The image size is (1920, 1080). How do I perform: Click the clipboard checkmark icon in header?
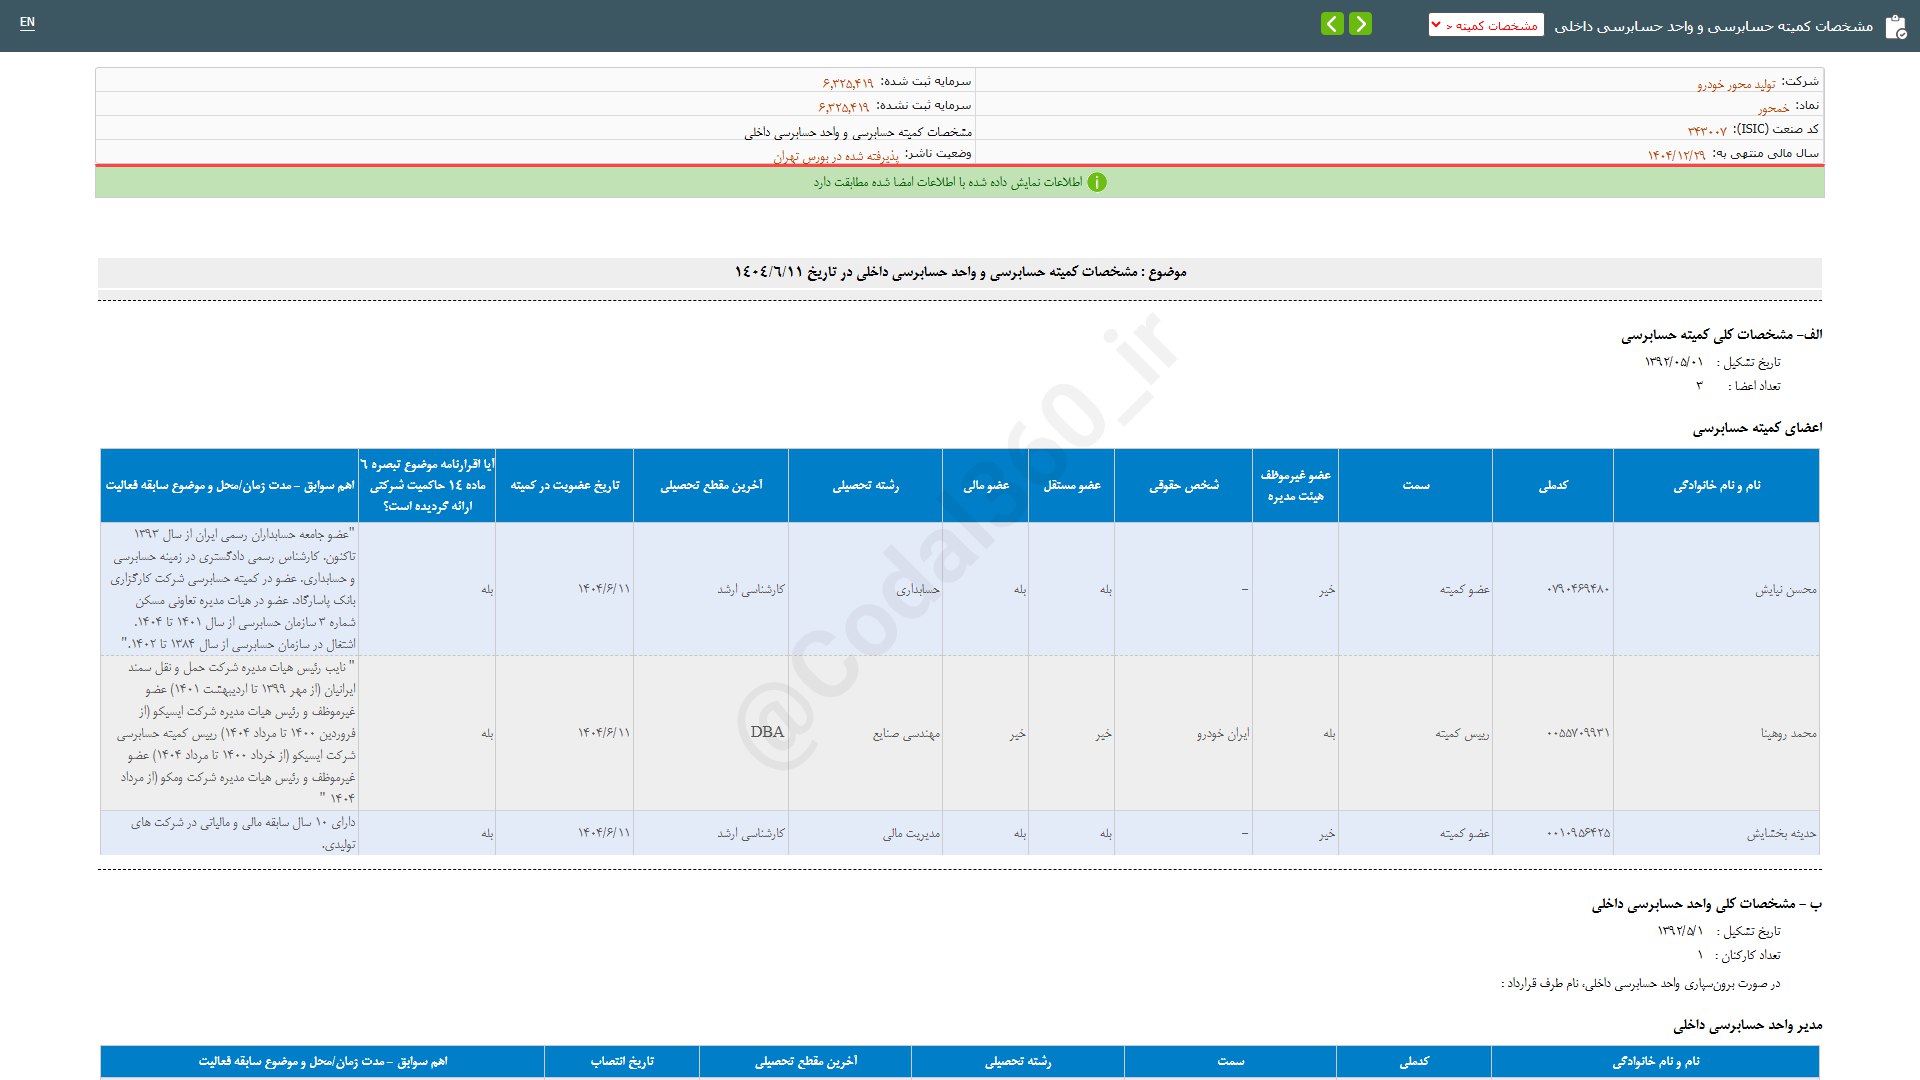pyautogui.click(x=1895, y=27)
